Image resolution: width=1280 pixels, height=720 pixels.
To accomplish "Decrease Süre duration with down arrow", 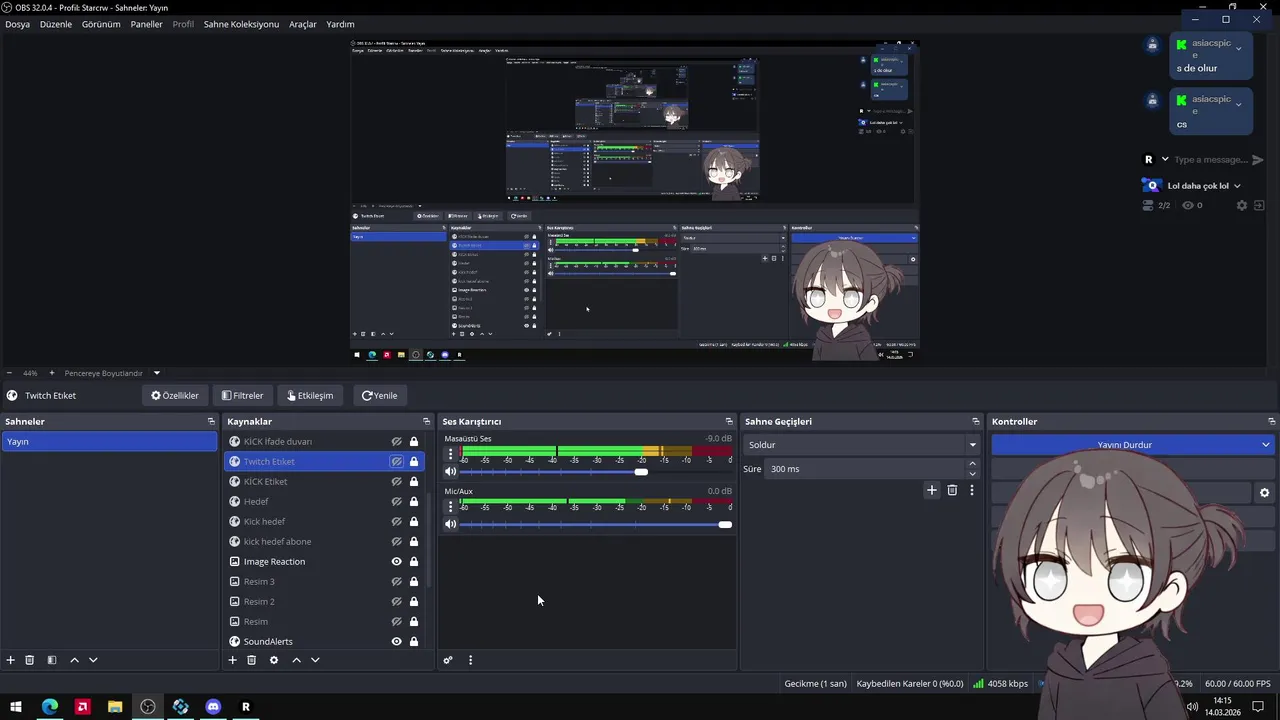I will [x=972, y=474].
